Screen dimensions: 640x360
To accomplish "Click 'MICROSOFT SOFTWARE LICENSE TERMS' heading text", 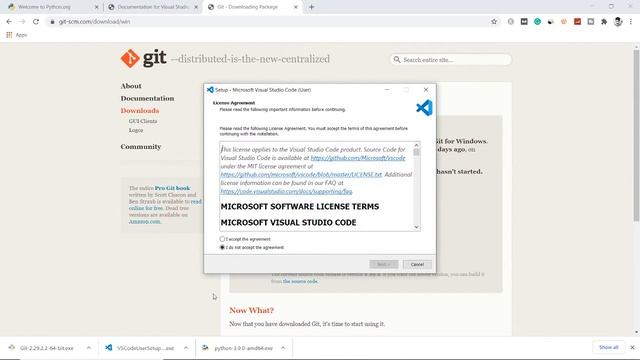I will (300, 207).
